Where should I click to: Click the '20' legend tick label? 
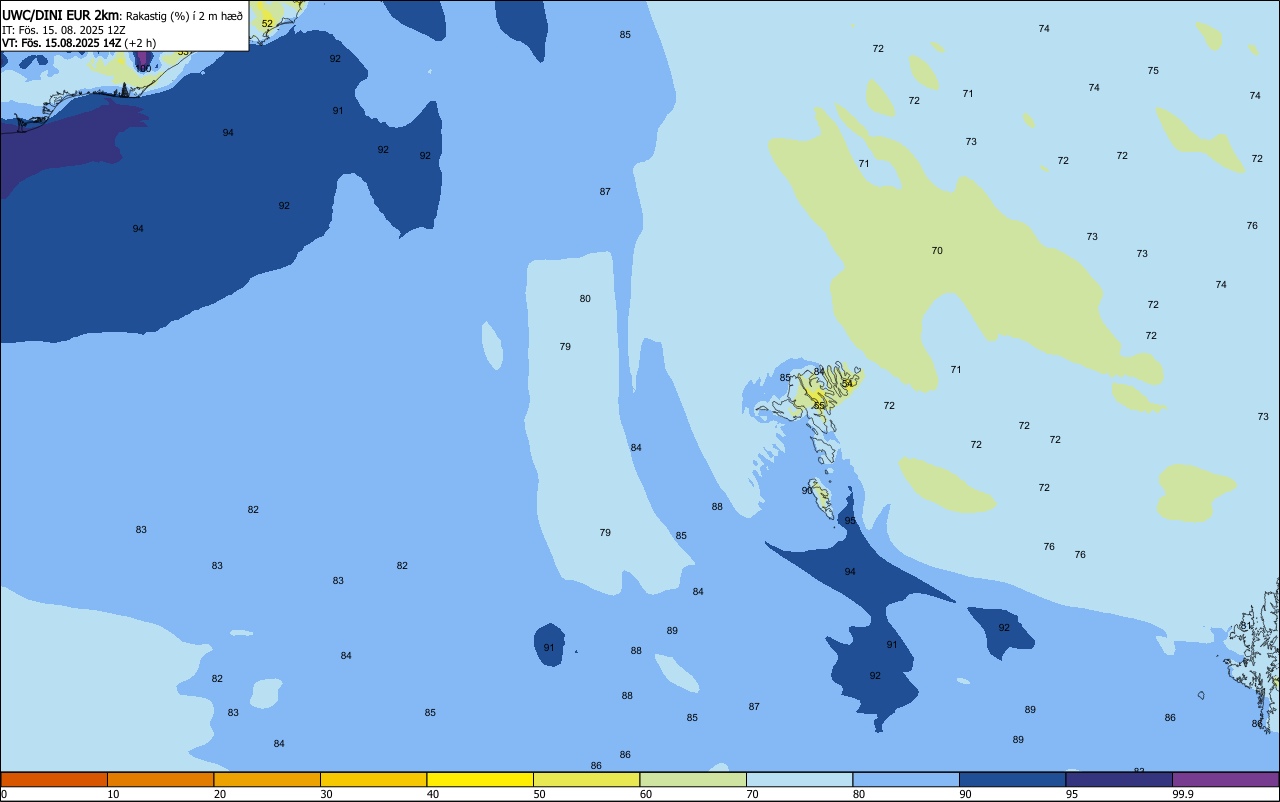click(220, 794)
